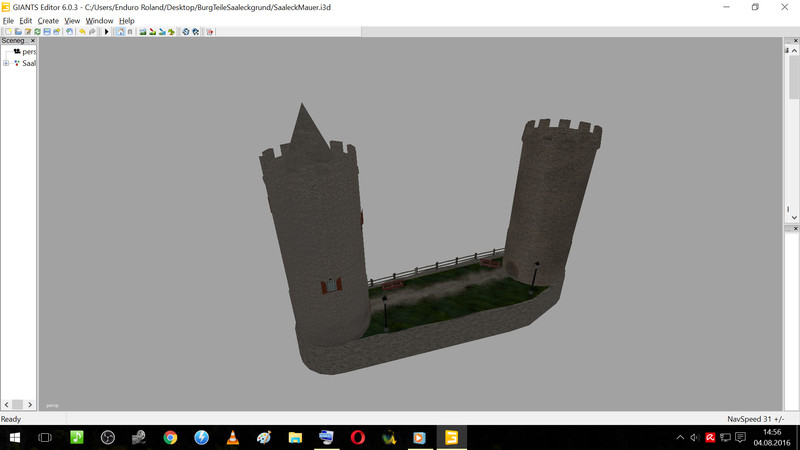800x450 pixels.
Task: Click the globe icon in the toolbar
Action: [x=186, y=32]
